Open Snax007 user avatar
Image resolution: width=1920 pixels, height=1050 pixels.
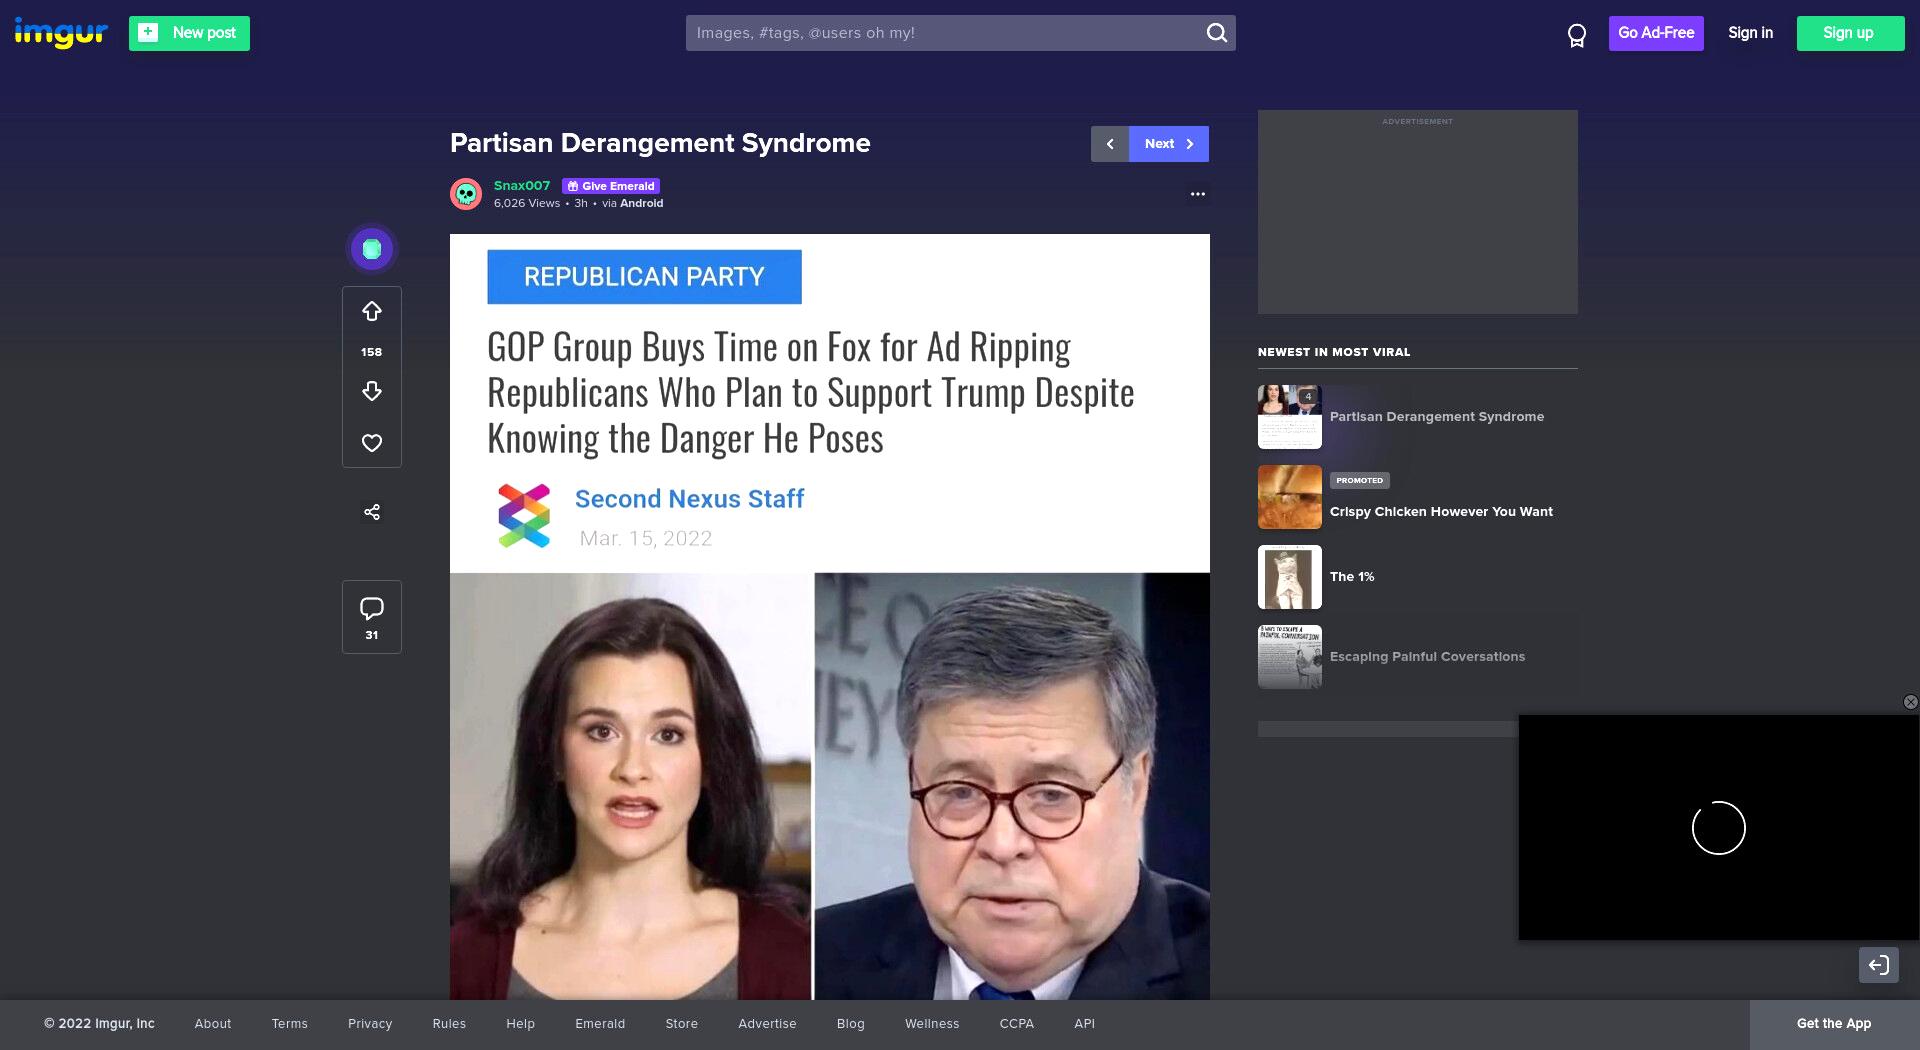coord(466,194)
